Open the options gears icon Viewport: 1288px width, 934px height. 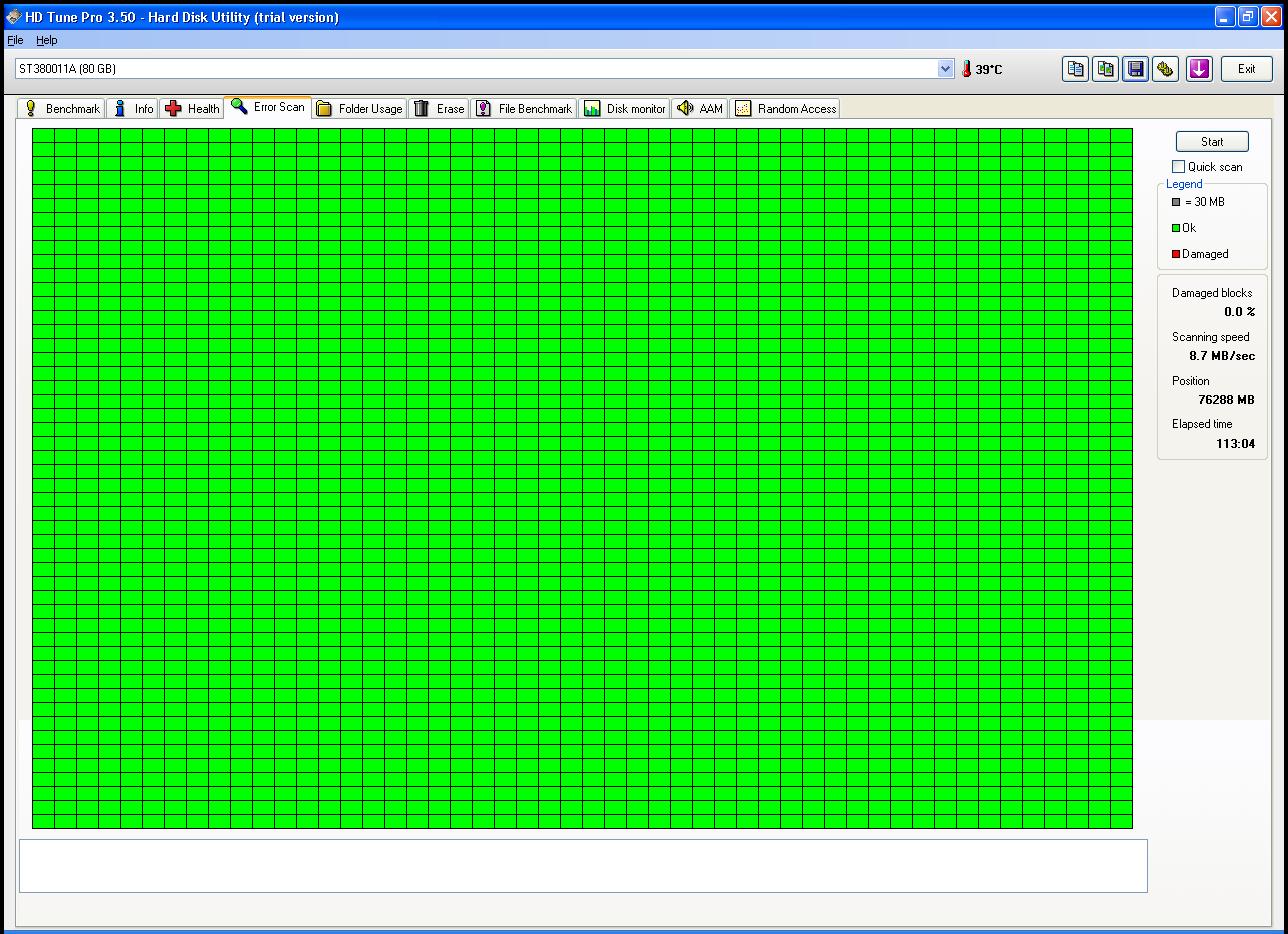pos(1165,69)
